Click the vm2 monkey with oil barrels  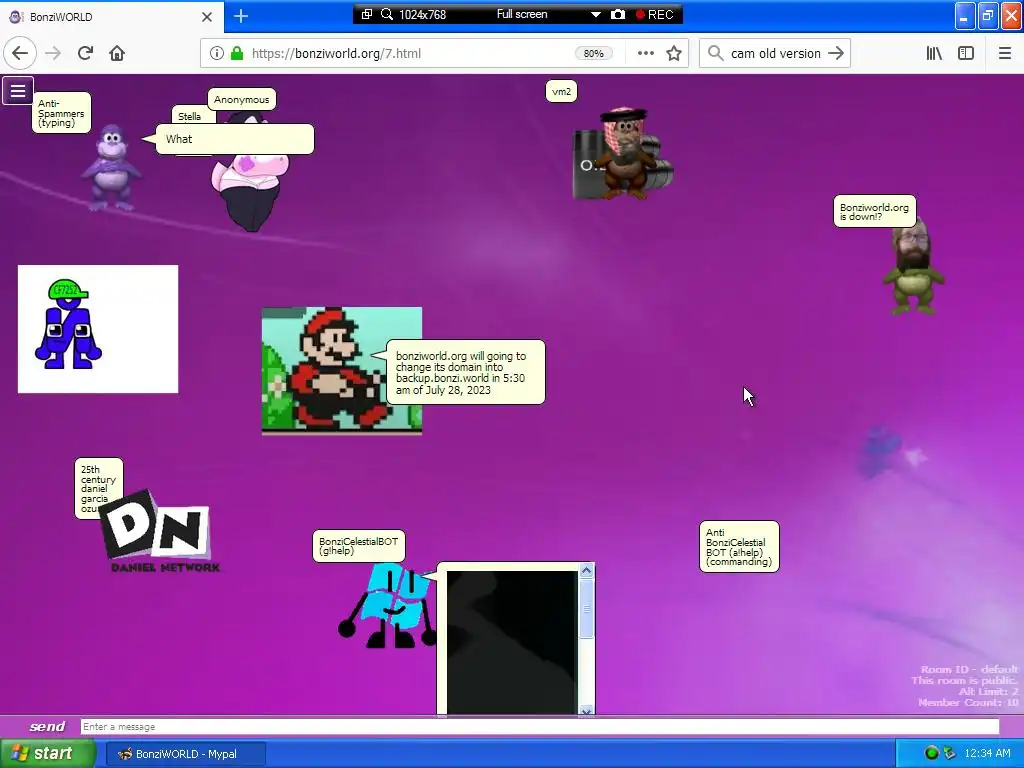(623, 154)
